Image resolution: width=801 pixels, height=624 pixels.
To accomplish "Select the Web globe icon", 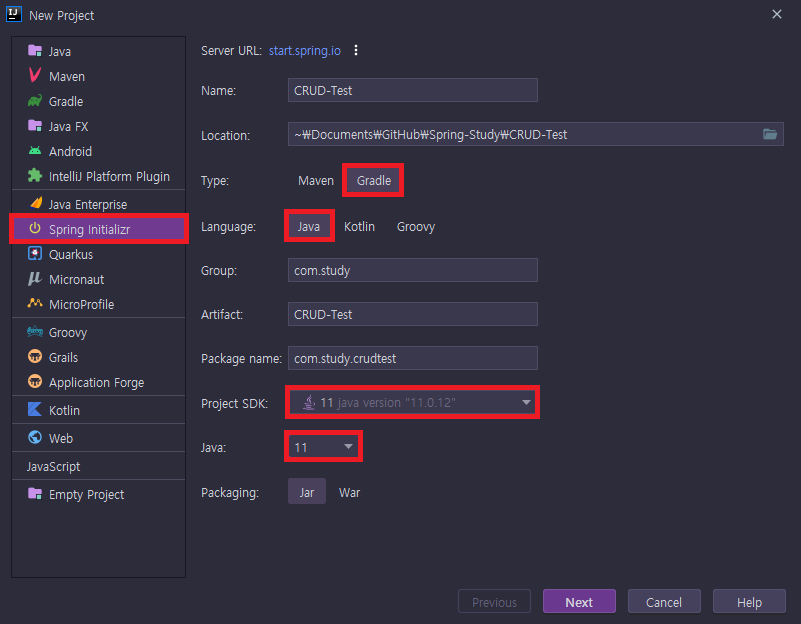I will [35, 438].
